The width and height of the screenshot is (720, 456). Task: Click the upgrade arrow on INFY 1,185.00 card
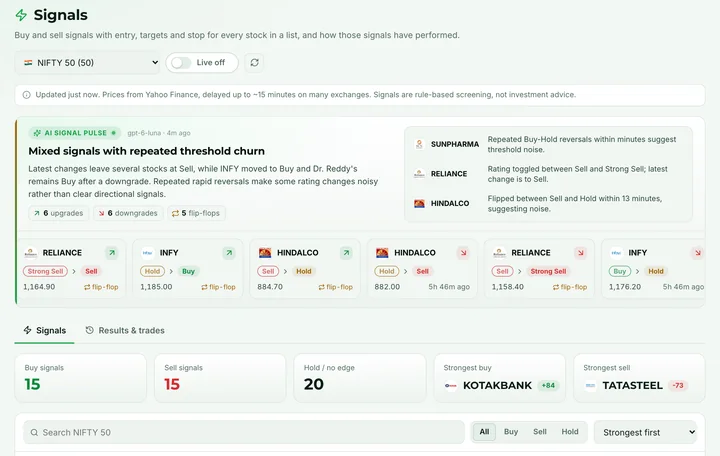click(229, 253)
